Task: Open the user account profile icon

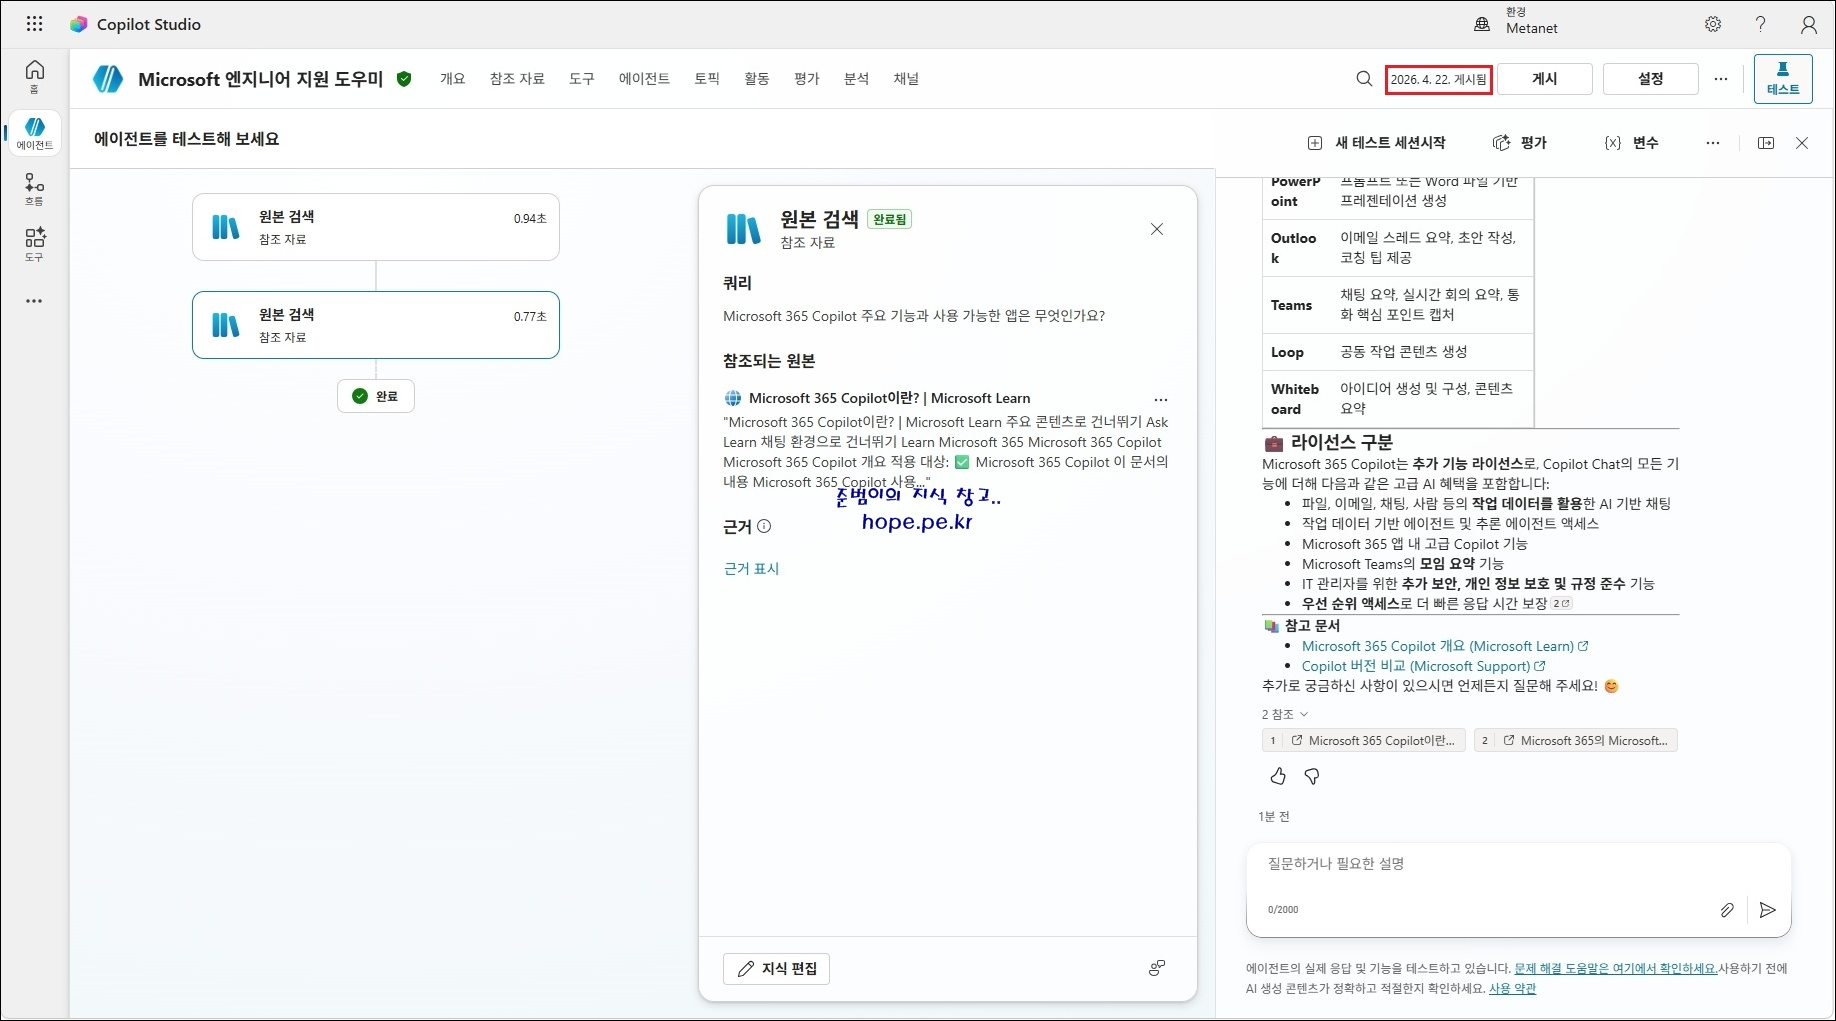Action: 1809,24
